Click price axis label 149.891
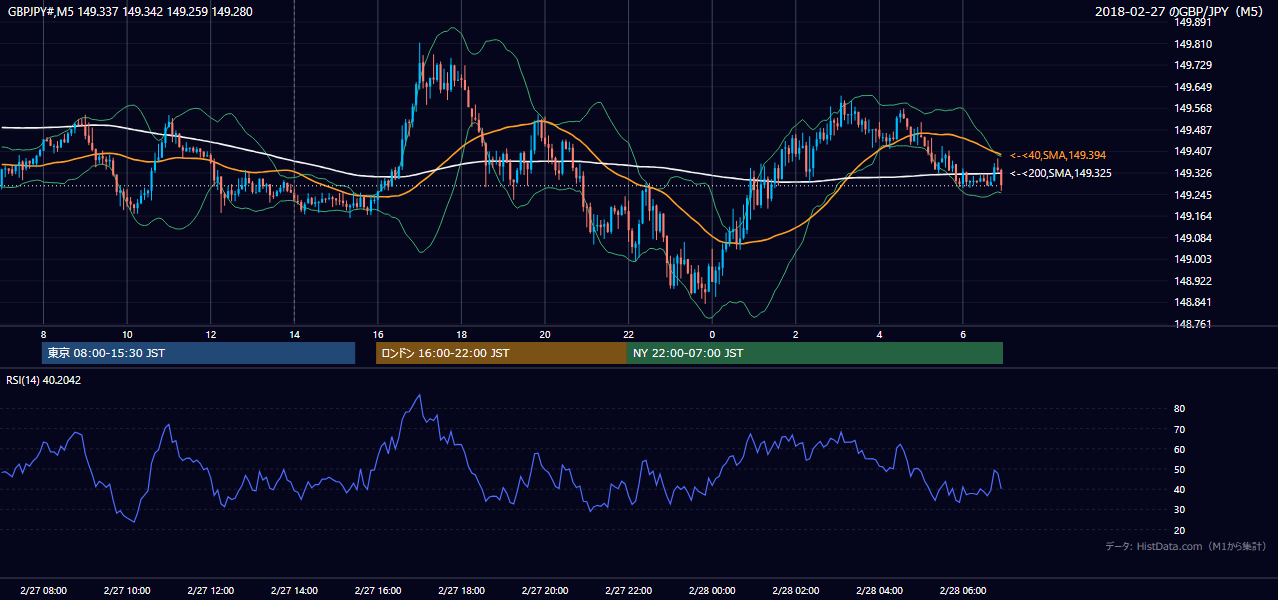This screenshot has width=1278, height=600. coord(1193,22)
